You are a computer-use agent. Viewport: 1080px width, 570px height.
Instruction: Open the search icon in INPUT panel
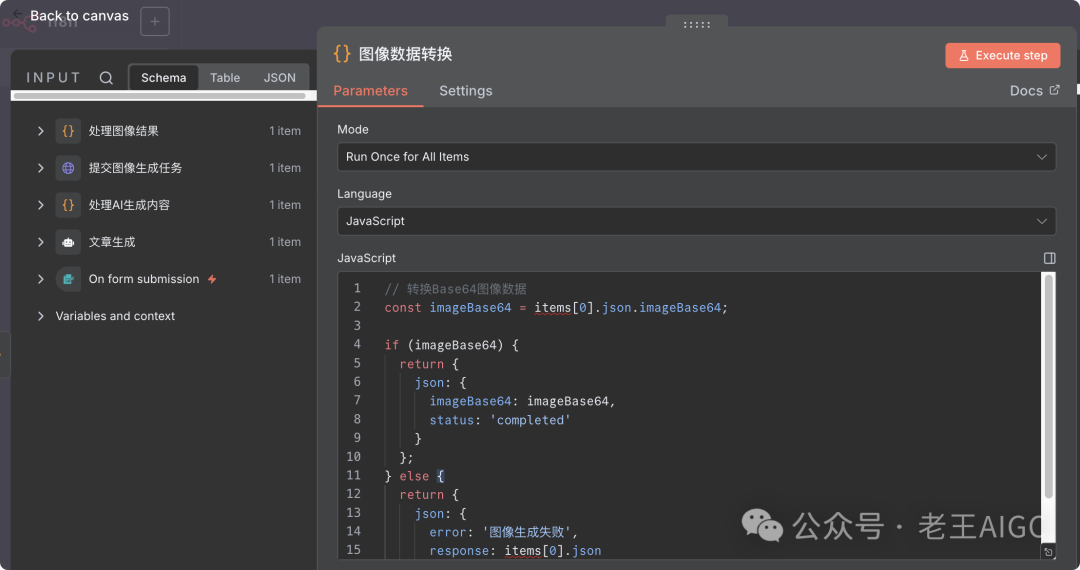(106, 78)
